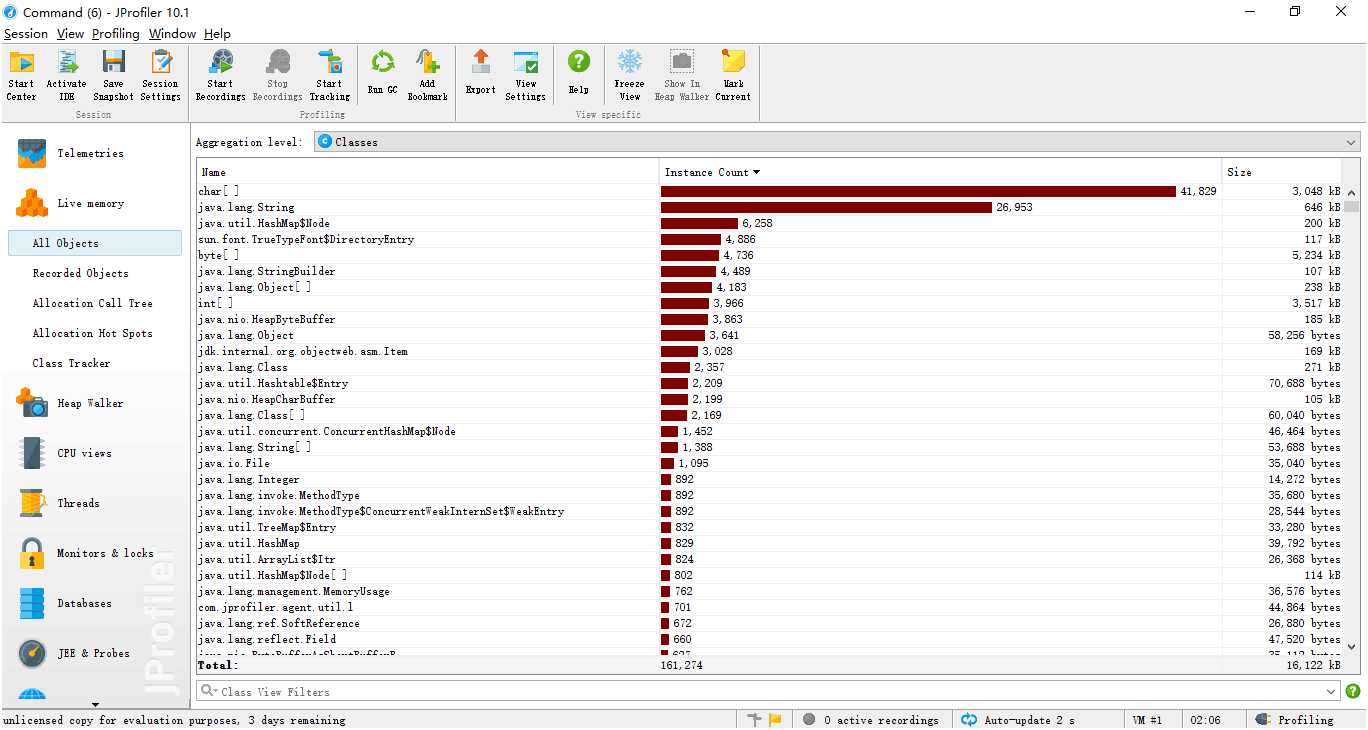Viewport: 1368px width, 730px height.
Task: Open the Help menu in menu bar
Action: [217, 33]
